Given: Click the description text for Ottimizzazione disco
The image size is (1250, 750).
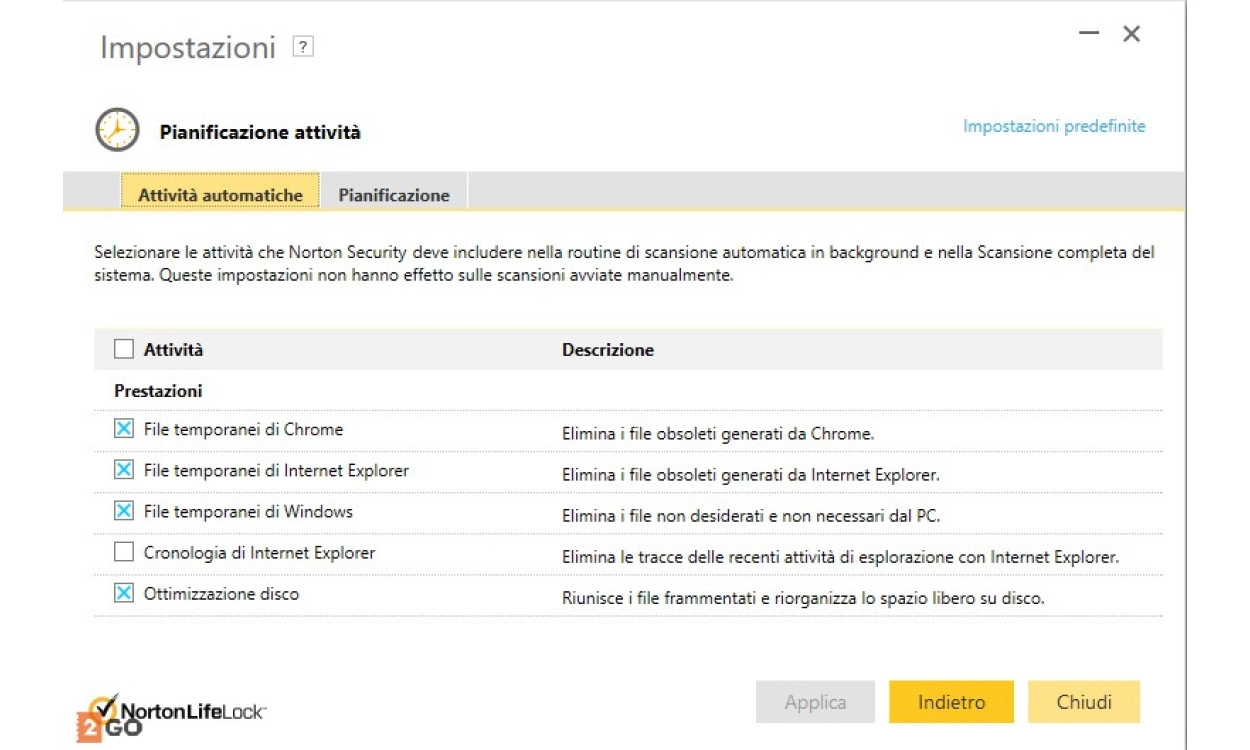Looking at the screenshot, I should [802, 599].
